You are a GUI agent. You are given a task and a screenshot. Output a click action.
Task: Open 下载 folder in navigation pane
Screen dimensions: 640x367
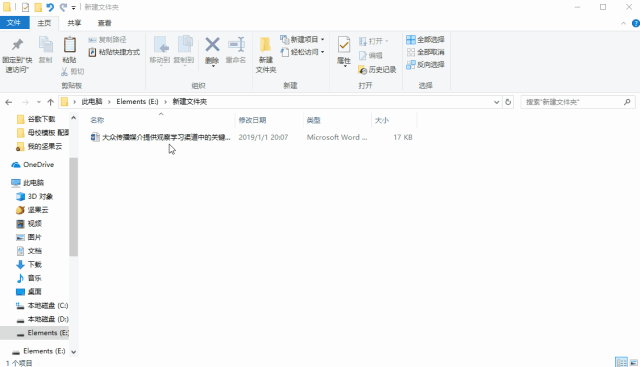coord(29,265)
